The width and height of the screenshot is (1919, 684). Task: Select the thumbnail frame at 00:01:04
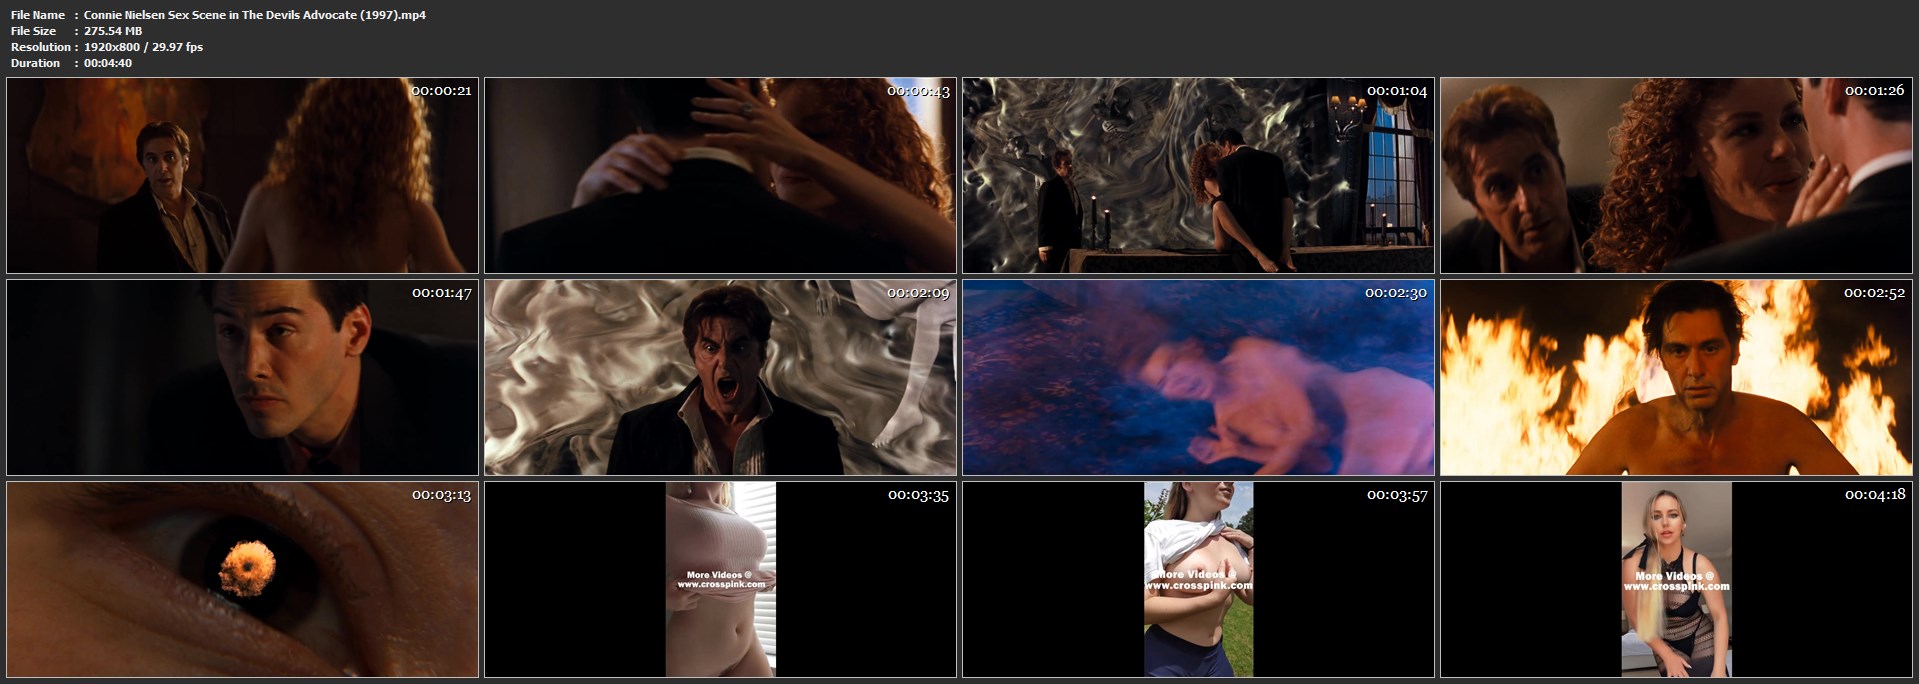tap(1199, 175)
